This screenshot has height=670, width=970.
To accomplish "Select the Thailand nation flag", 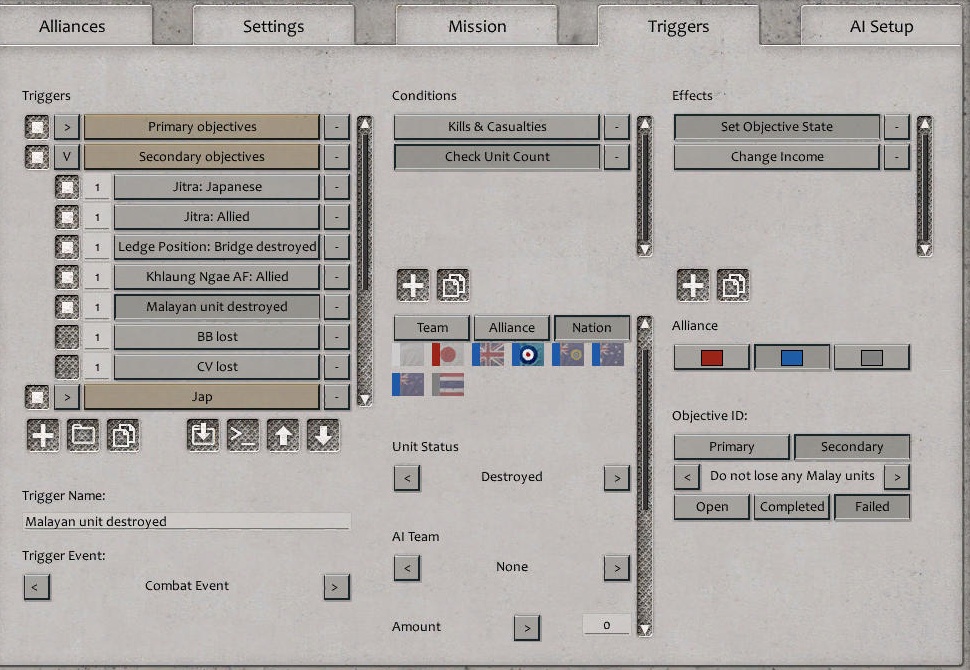I will point(448,384).
